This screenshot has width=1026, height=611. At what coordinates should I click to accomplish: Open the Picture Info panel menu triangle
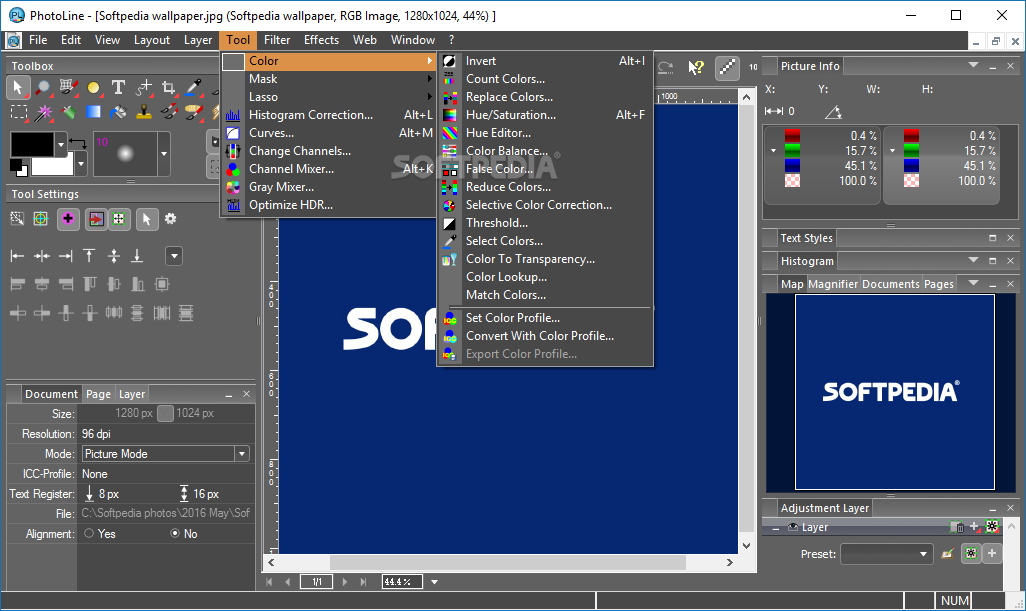click(973, 65)
